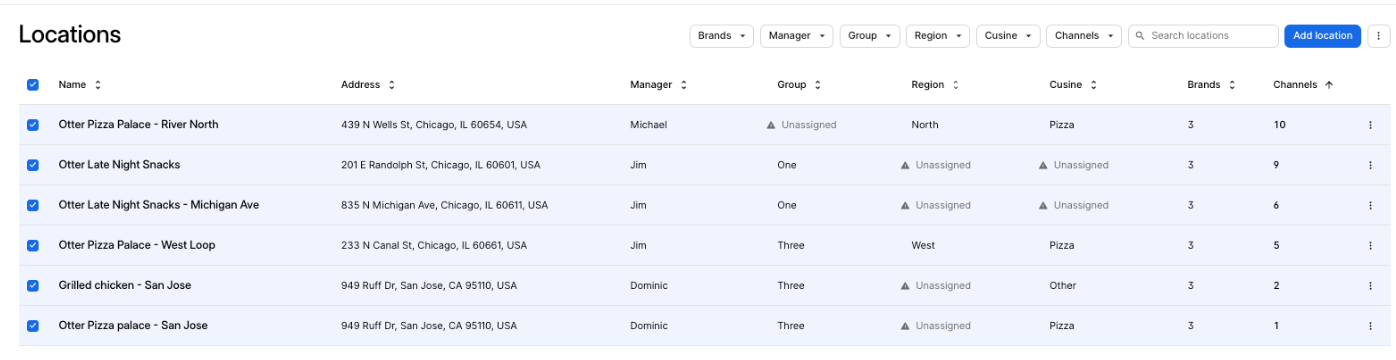
Task: Open the Region filter dropdown
Action: pos(937,36)
